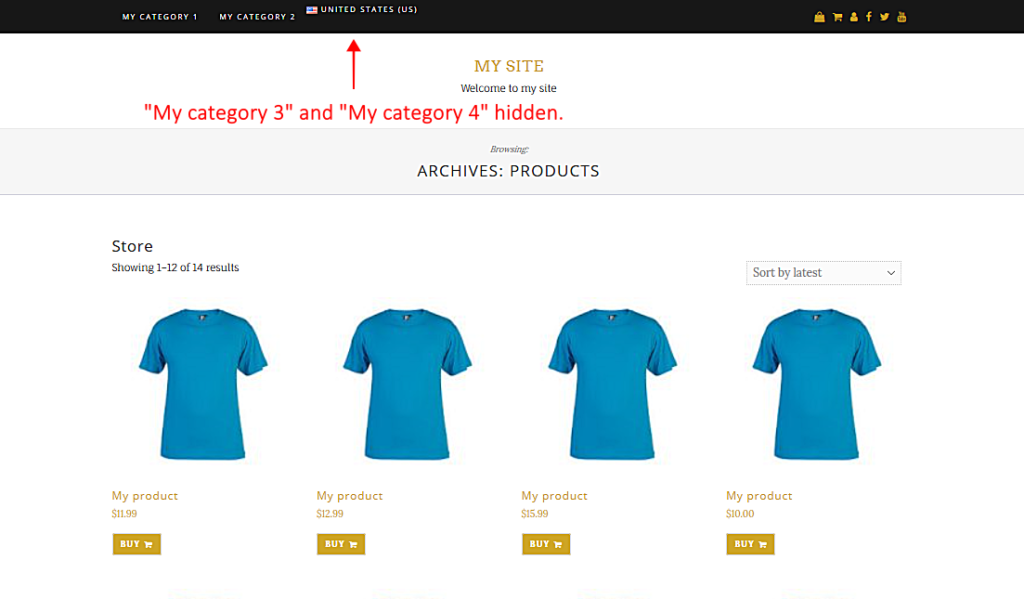This screenshot has width=1024, height=599.
Task: Open the Sort by latest dropdown
Action: coord(823,273)
